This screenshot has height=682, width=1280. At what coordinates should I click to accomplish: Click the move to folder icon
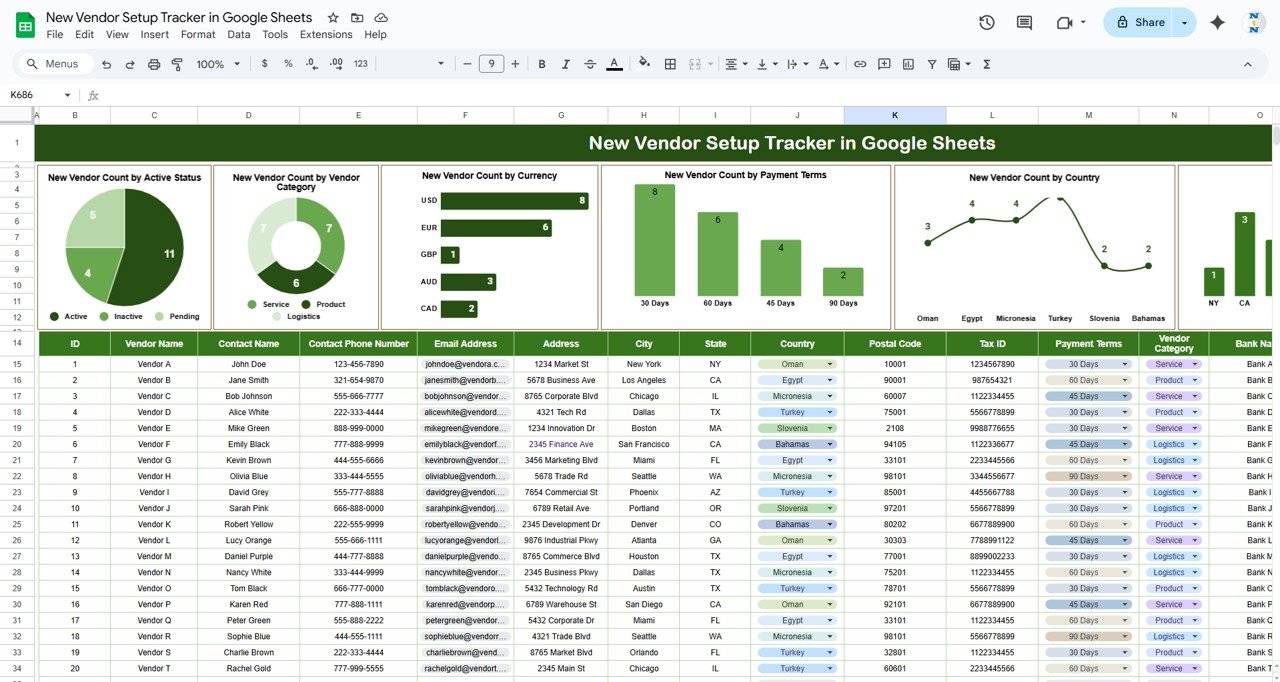pos(357,18)
